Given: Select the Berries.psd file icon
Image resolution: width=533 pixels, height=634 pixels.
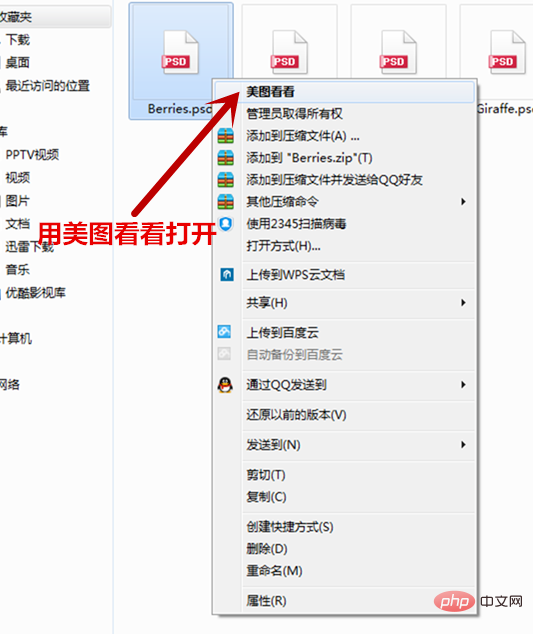Looking at the screenshot, I should (180, 53).
